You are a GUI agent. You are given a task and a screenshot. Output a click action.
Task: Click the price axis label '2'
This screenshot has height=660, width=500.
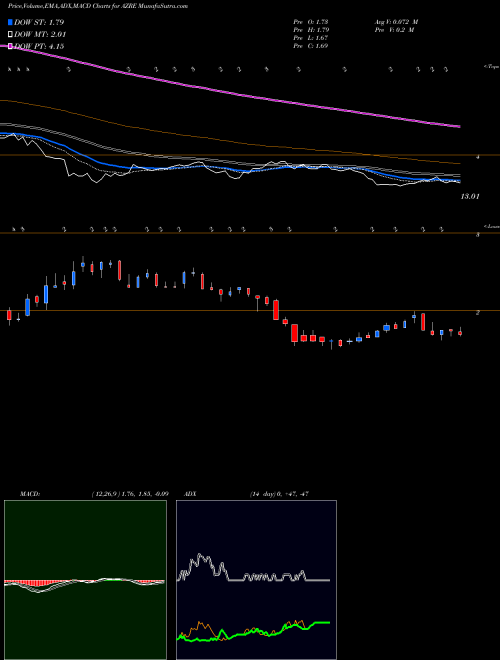tap(477, 313)
